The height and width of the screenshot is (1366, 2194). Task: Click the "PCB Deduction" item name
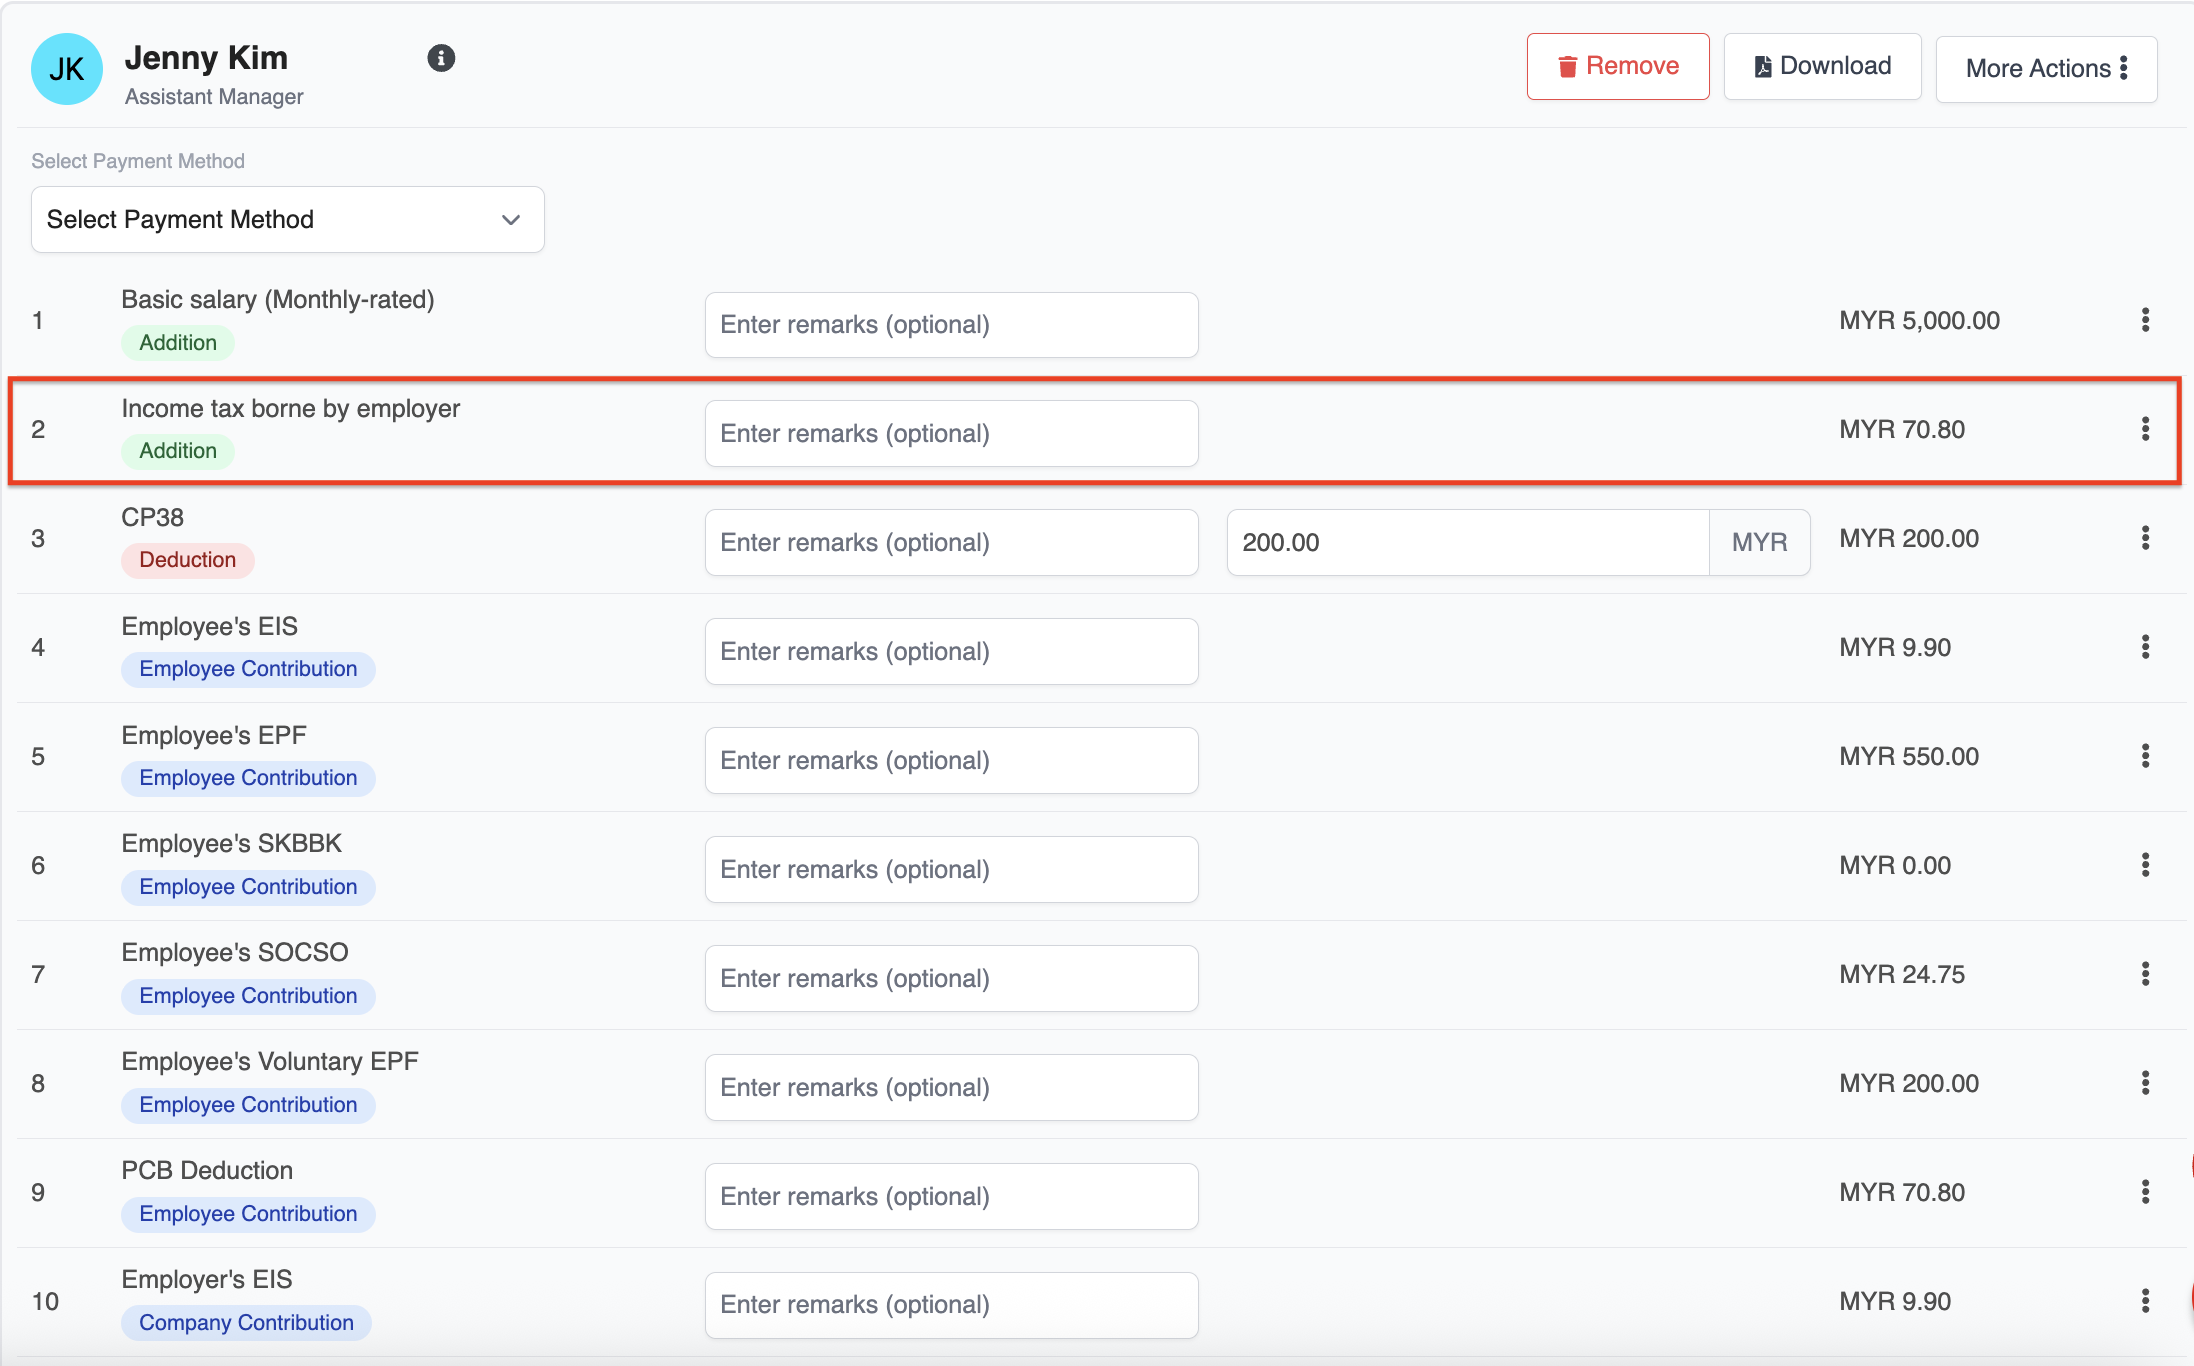coord(207,1171)
